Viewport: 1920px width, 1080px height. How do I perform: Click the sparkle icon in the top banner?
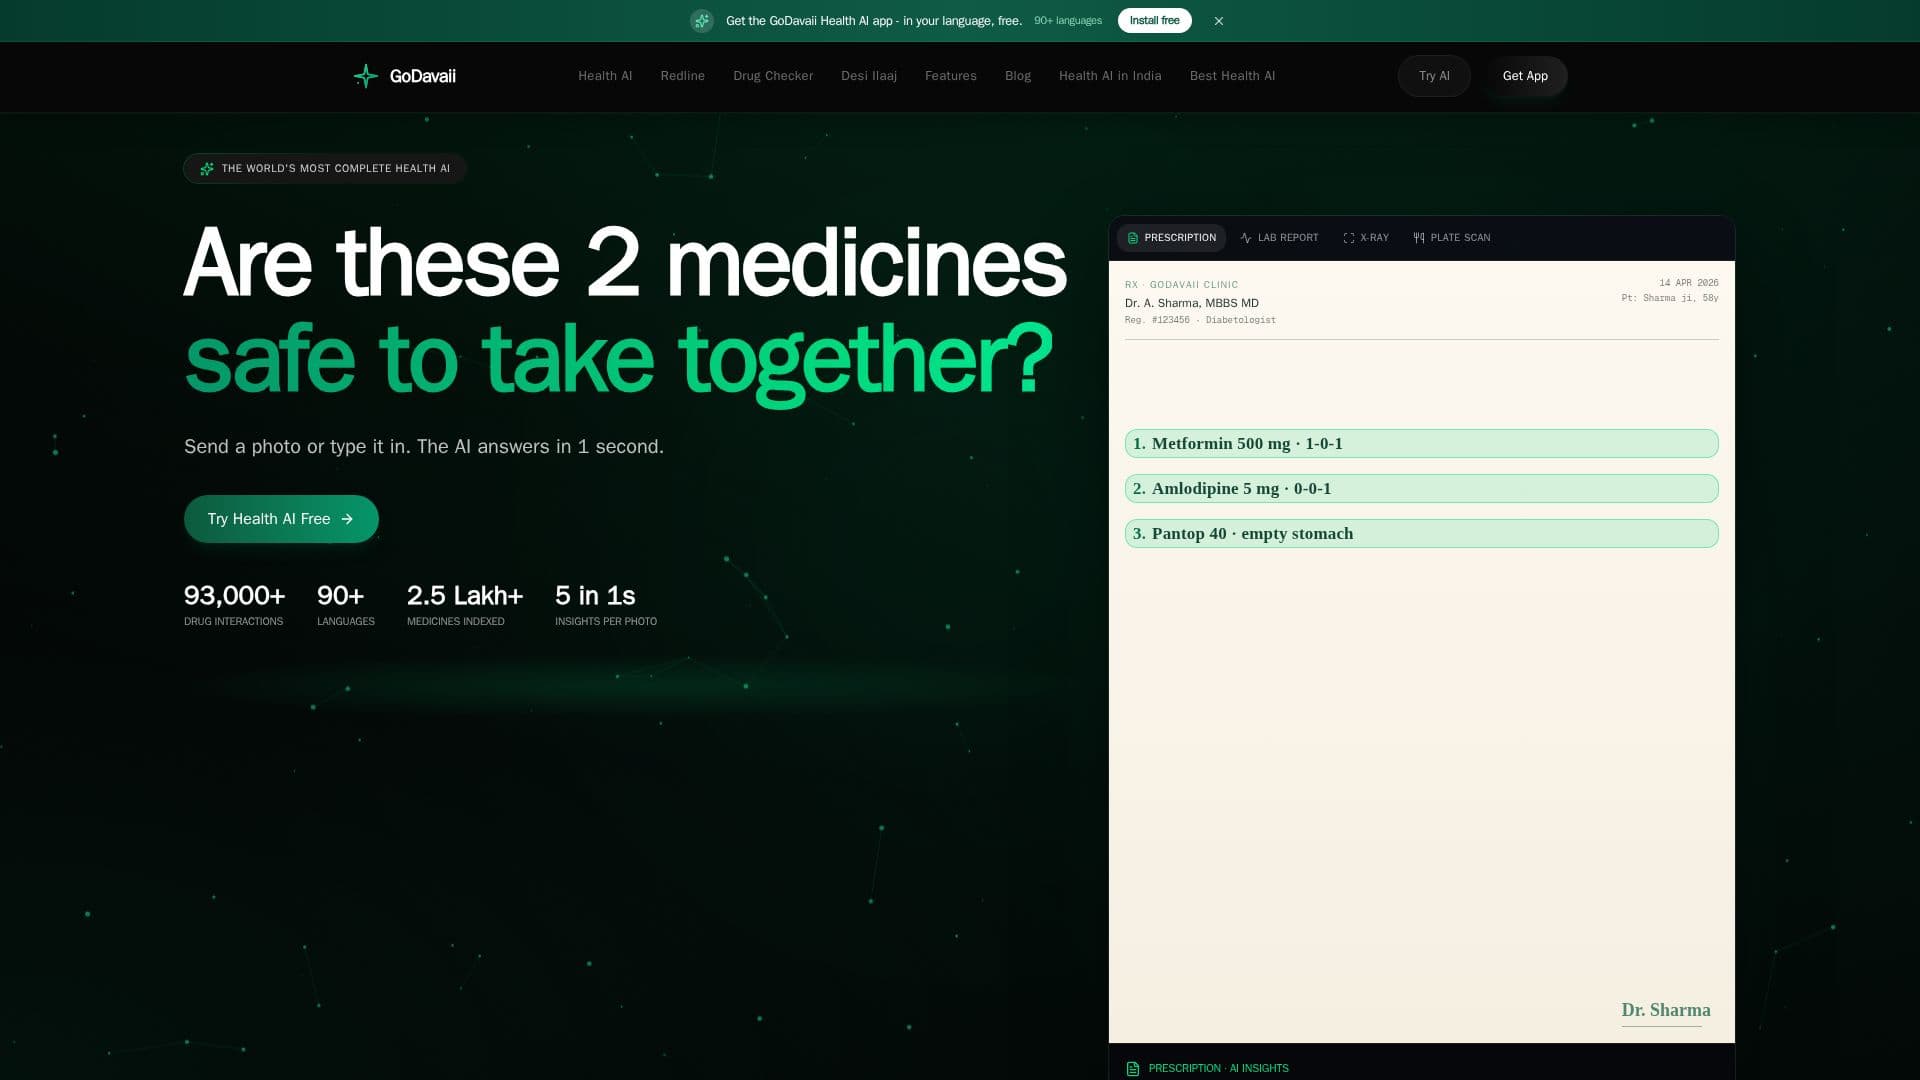[x=702, y=21]
